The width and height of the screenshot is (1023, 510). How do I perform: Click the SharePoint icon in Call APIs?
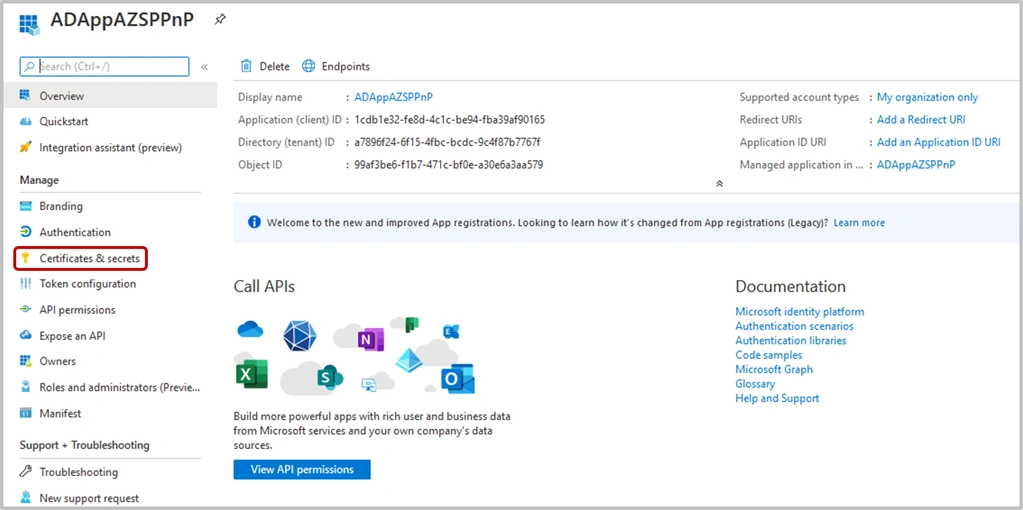pos(330,376)
